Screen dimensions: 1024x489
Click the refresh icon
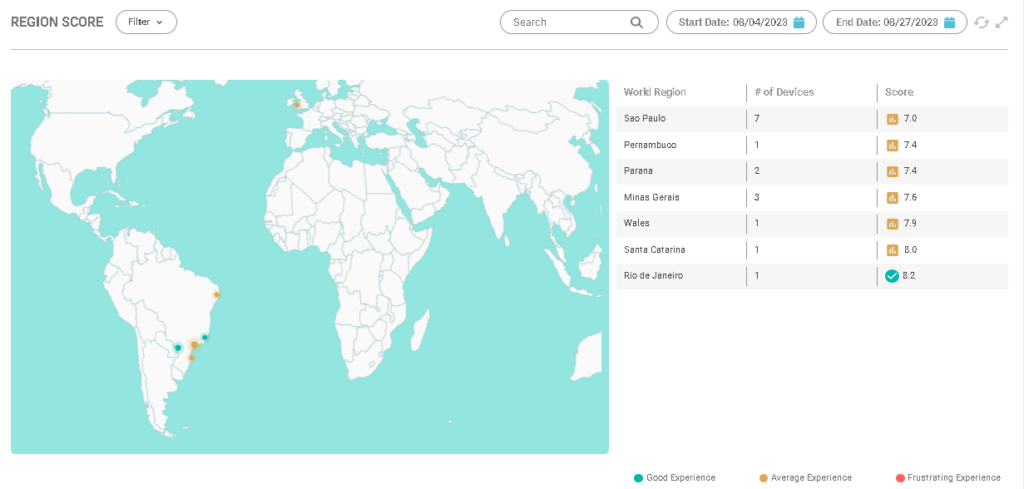tap(982, 22)
